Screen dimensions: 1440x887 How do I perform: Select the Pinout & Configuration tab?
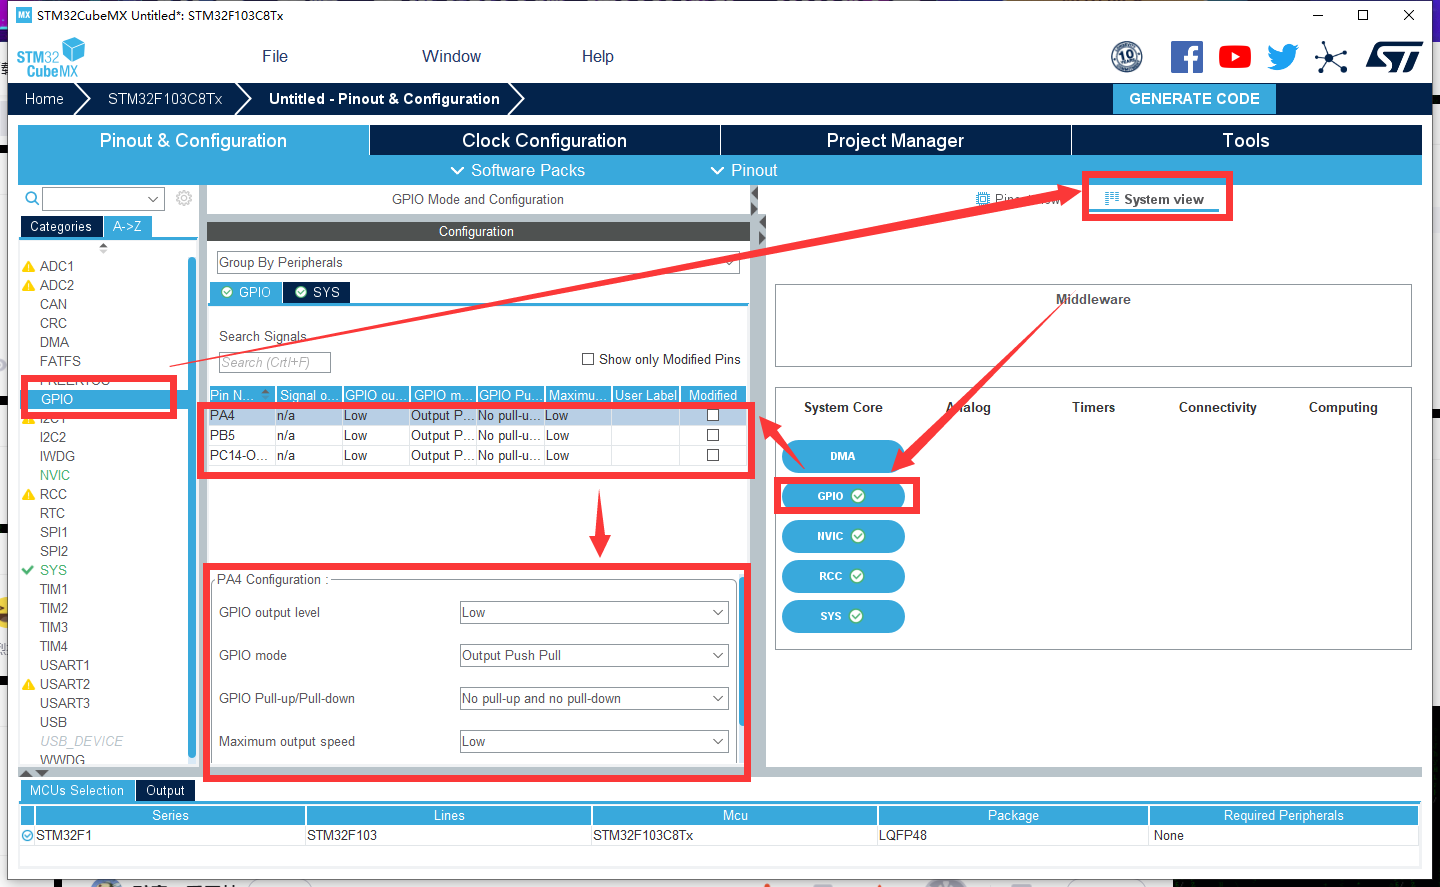pyautogui.click(x=193, y=140)
